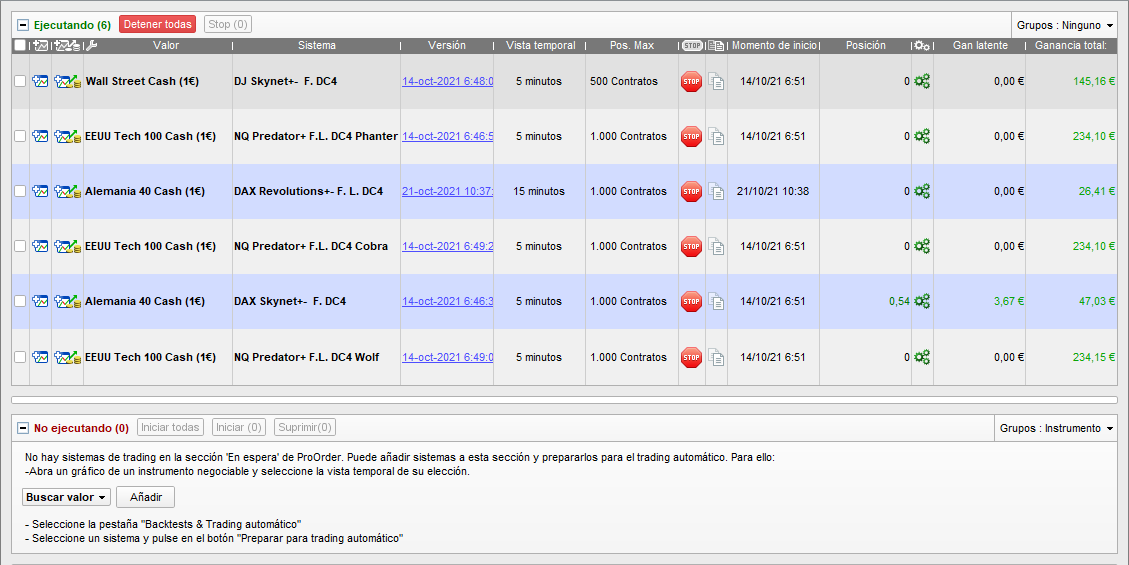Open document copy icon for DAX Skynet+- row
The width and height of the screenshot is (1129, 565).
[x=716, y=302]
